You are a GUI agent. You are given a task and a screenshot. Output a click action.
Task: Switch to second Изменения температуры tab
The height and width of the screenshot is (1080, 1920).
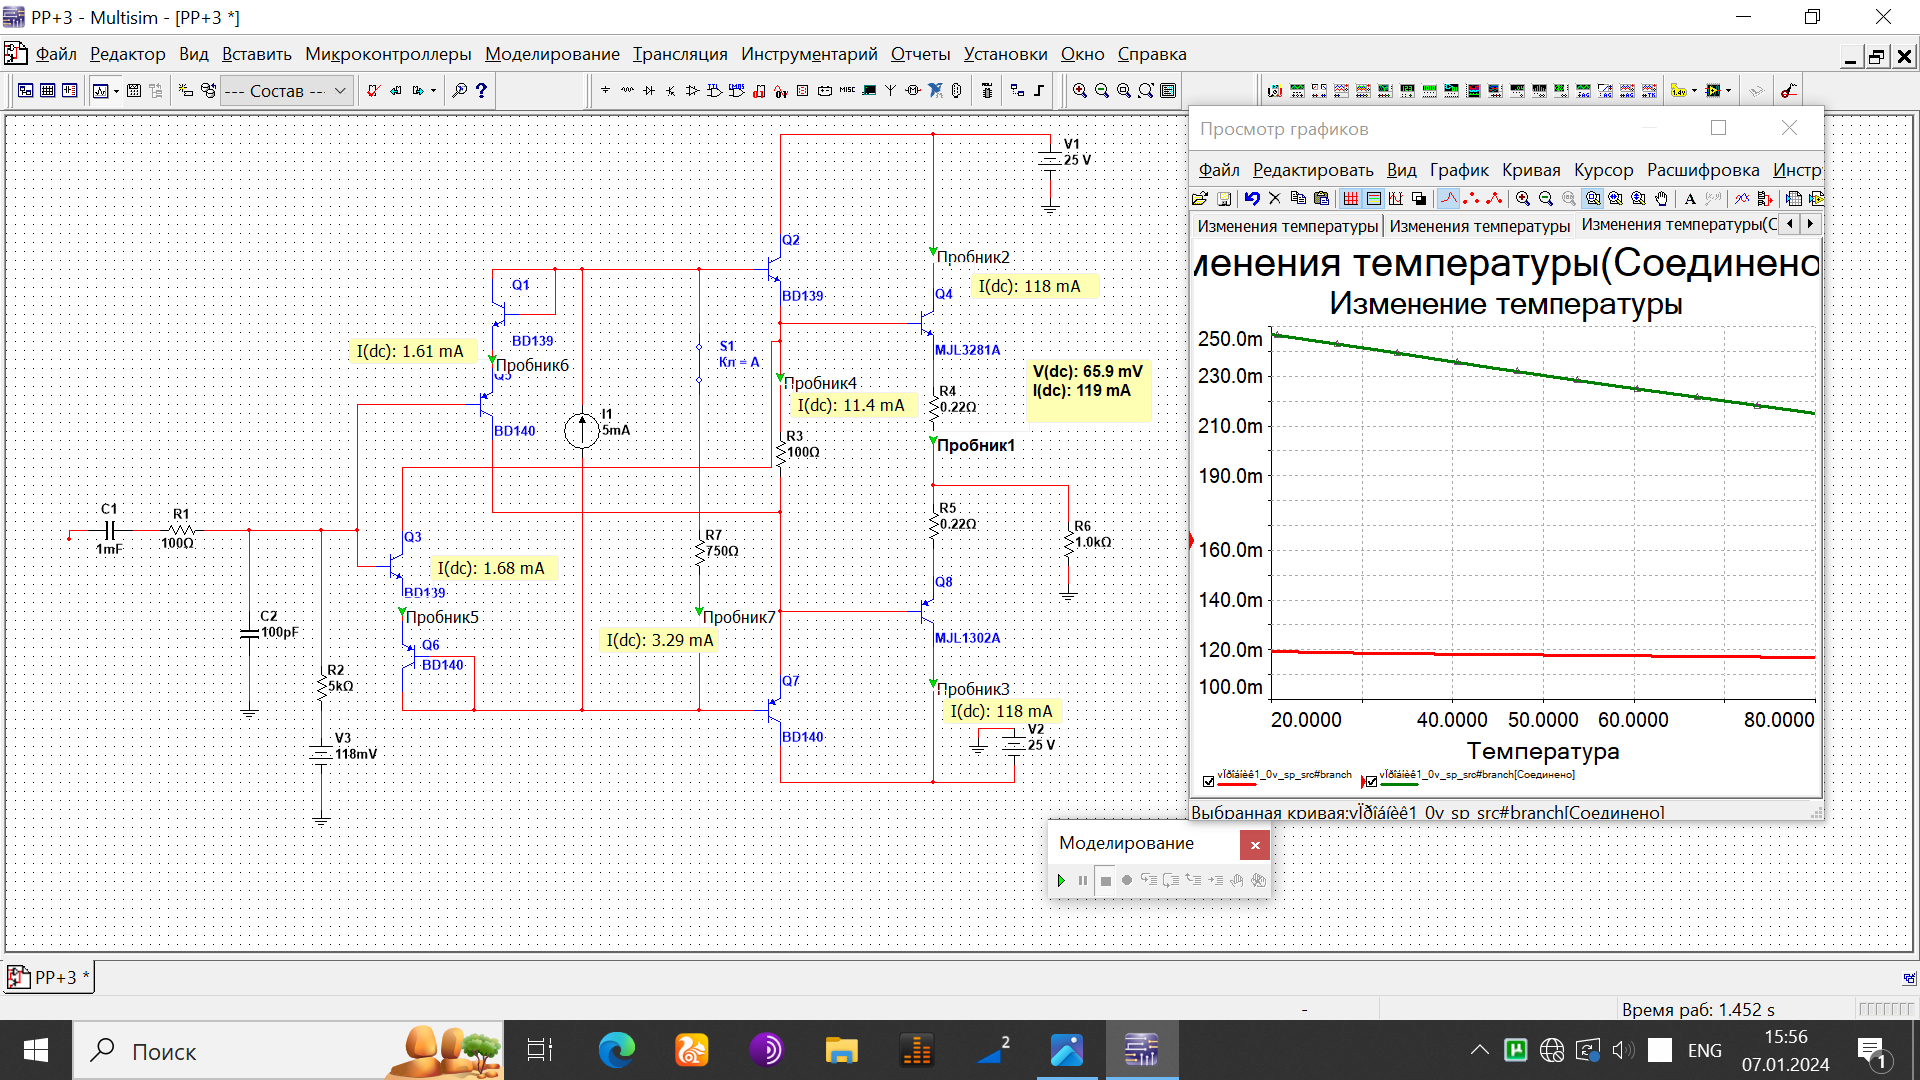pos(1480,226)
